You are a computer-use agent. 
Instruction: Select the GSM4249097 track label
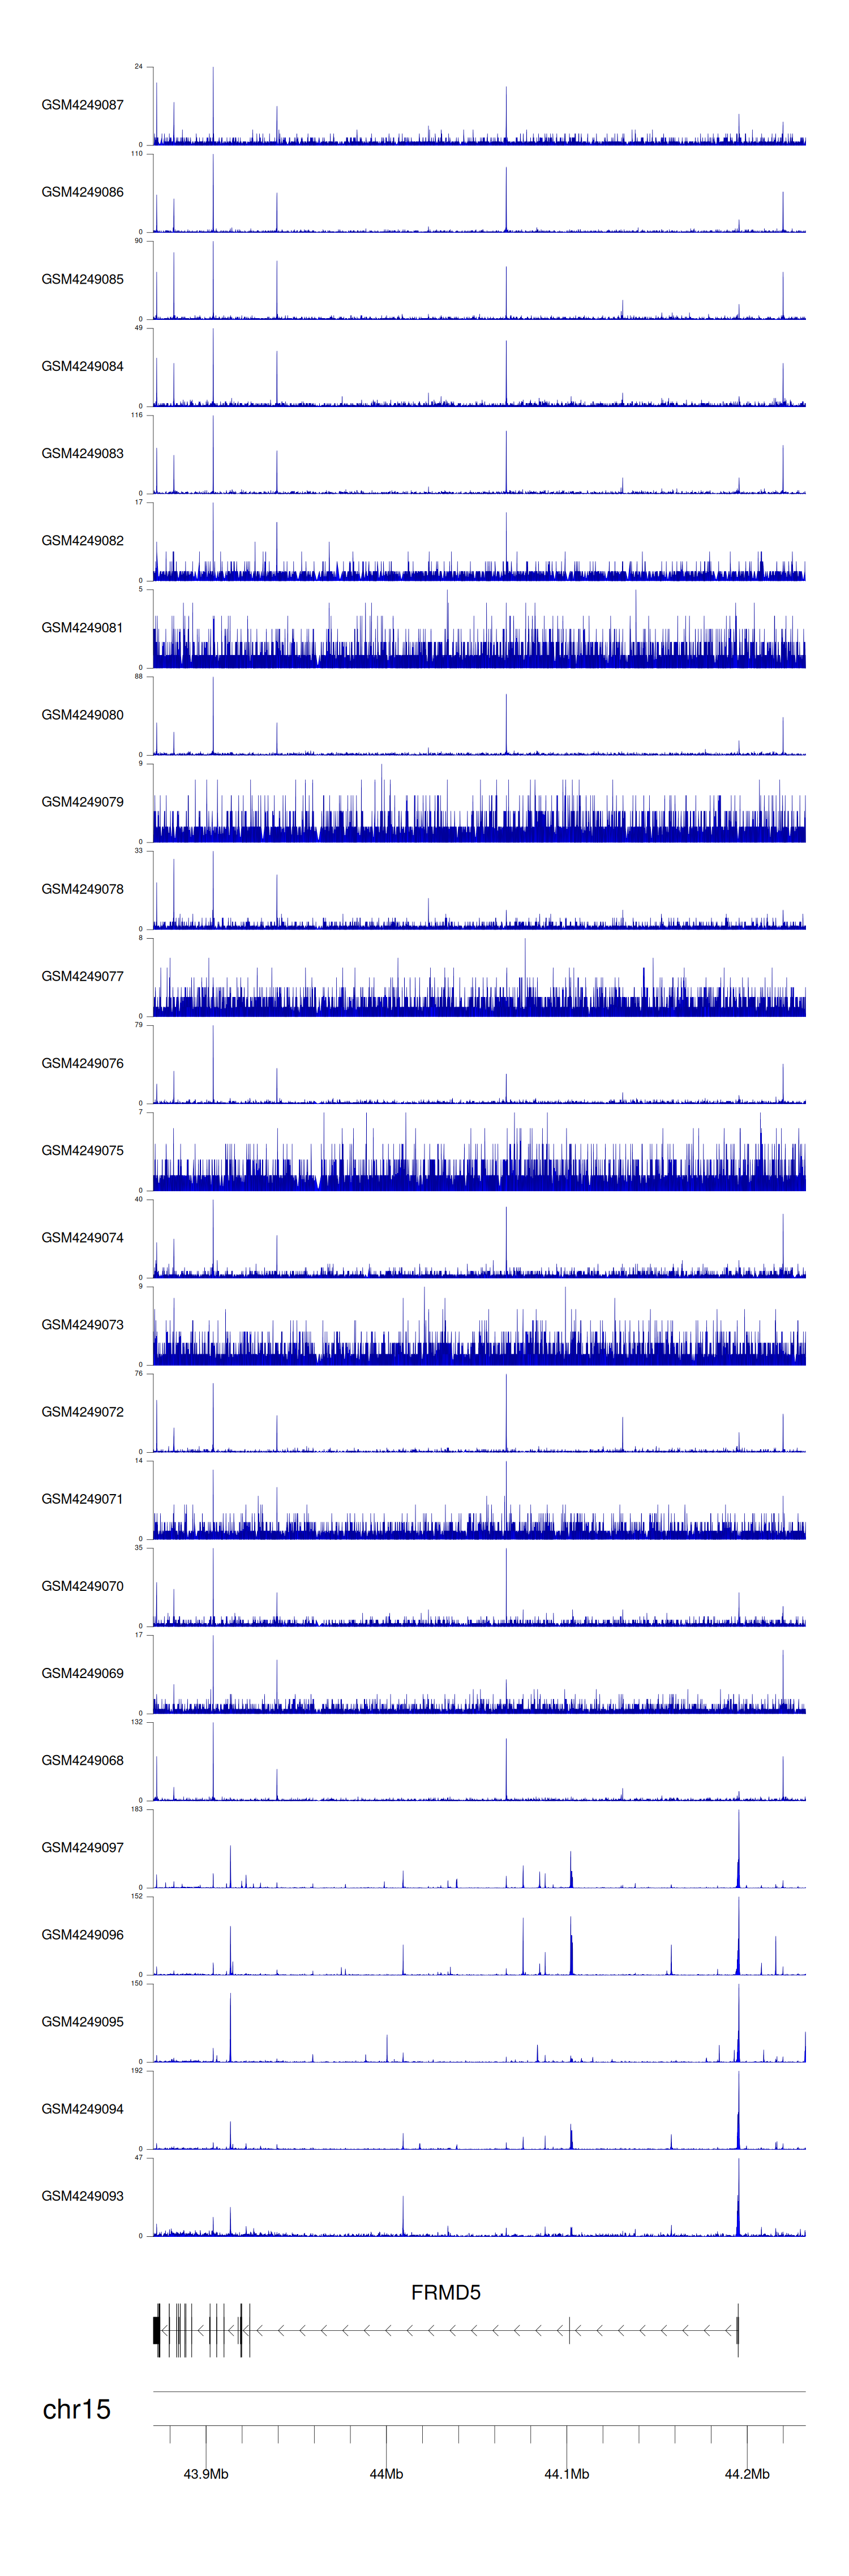point(82,1847)
